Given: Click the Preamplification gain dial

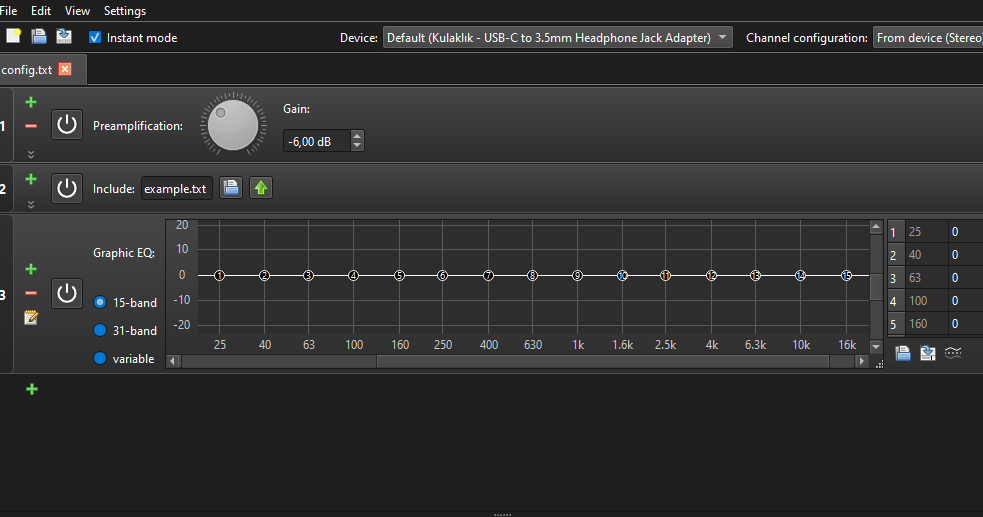Looking at the screenshot, I should pos(233,125).
